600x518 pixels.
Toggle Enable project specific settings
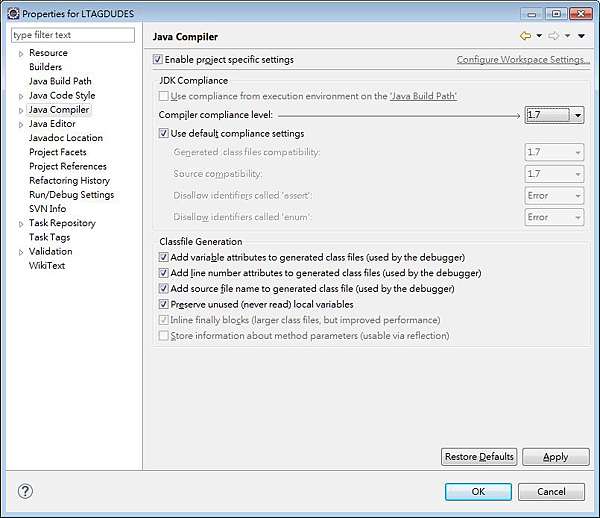tap(157, 59)
